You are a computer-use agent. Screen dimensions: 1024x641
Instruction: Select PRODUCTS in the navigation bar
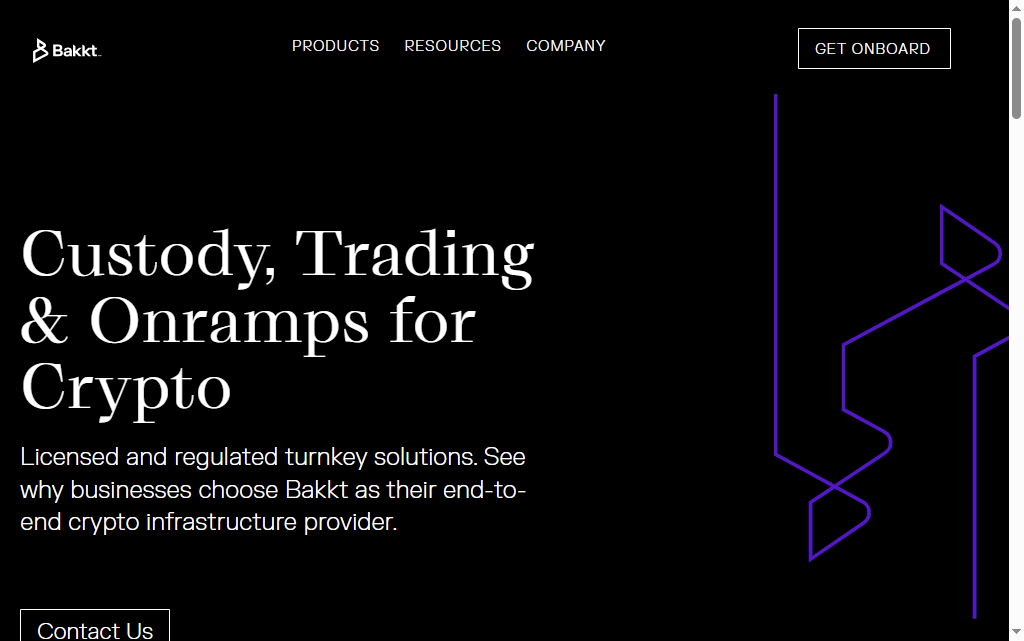click(335, 46)
